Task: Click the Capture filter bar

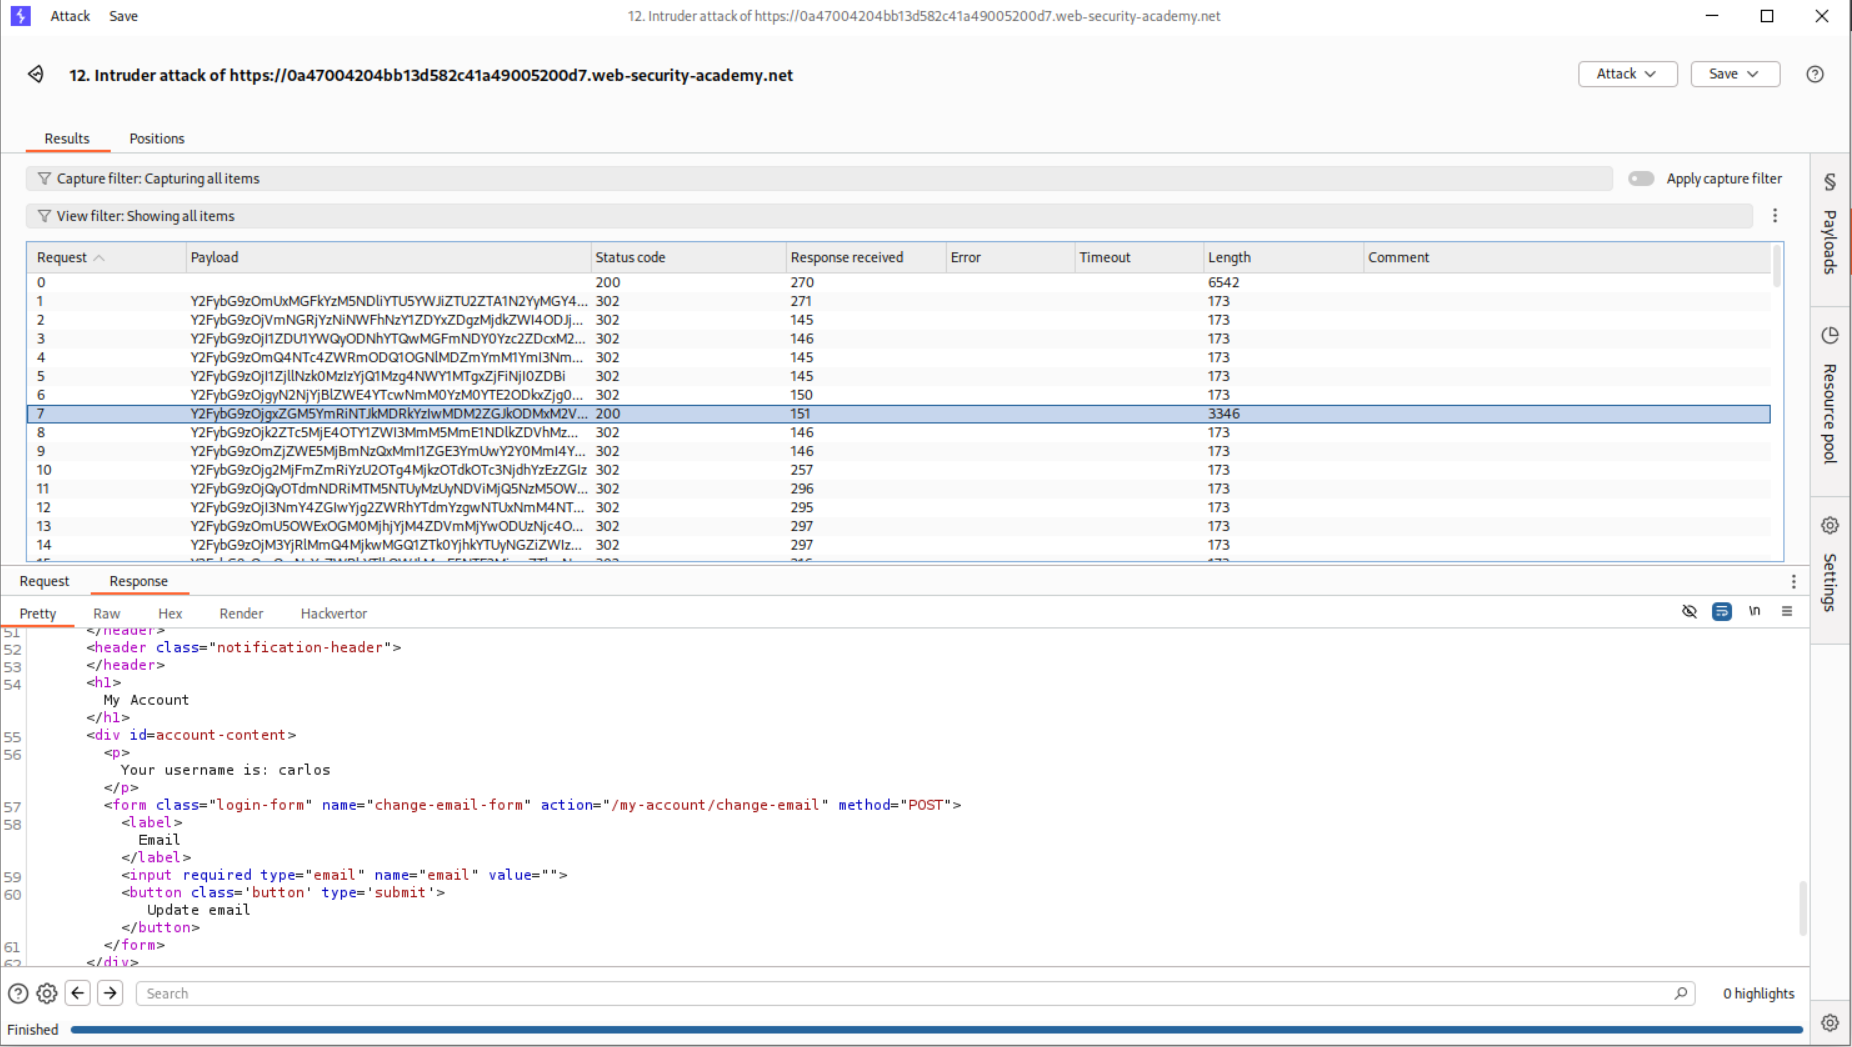Action: click(x=818, y=179)
